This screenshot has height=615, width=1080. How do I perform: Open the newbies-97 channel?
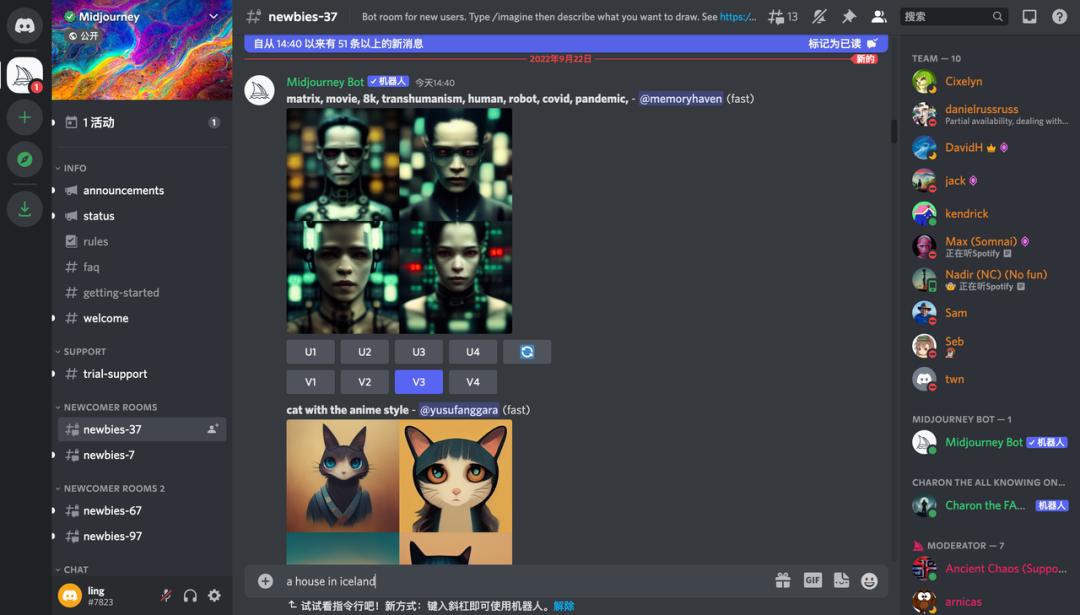point(142,536)
